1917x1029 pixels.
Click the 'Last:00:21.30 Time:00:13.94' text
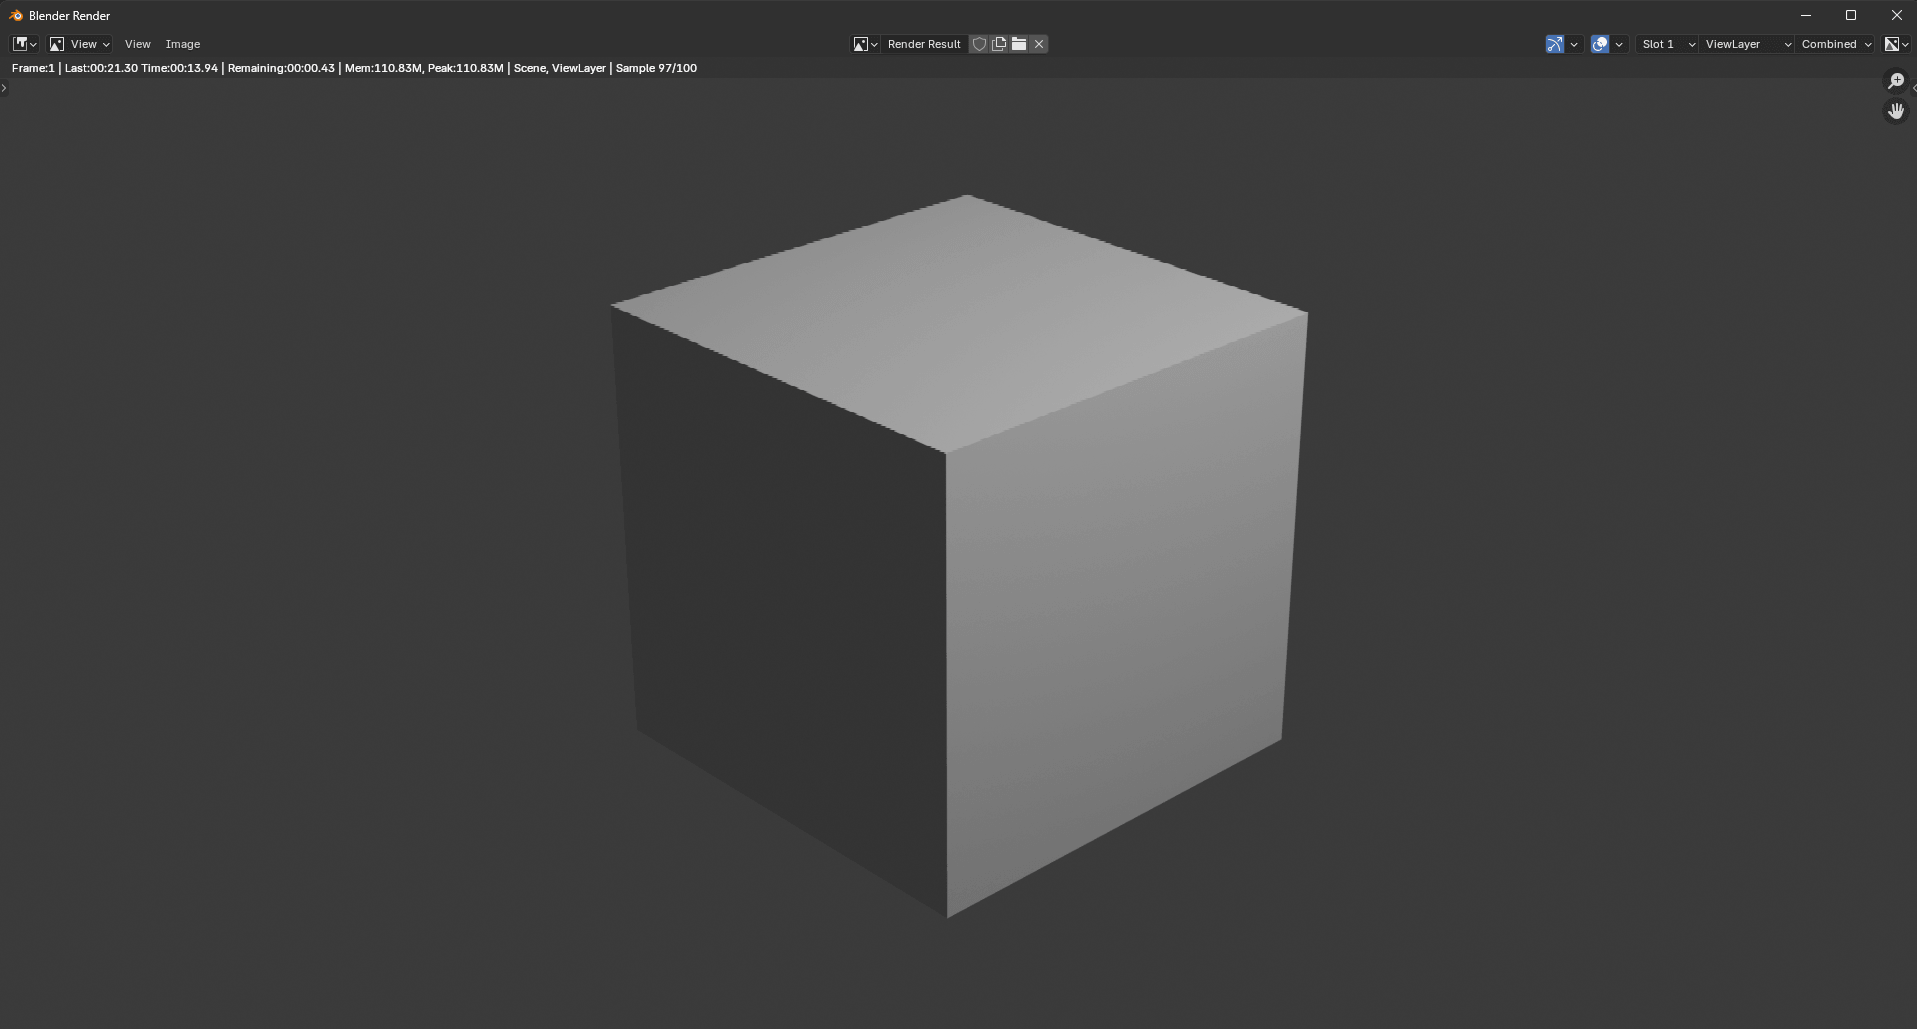[x=141, y=68]
